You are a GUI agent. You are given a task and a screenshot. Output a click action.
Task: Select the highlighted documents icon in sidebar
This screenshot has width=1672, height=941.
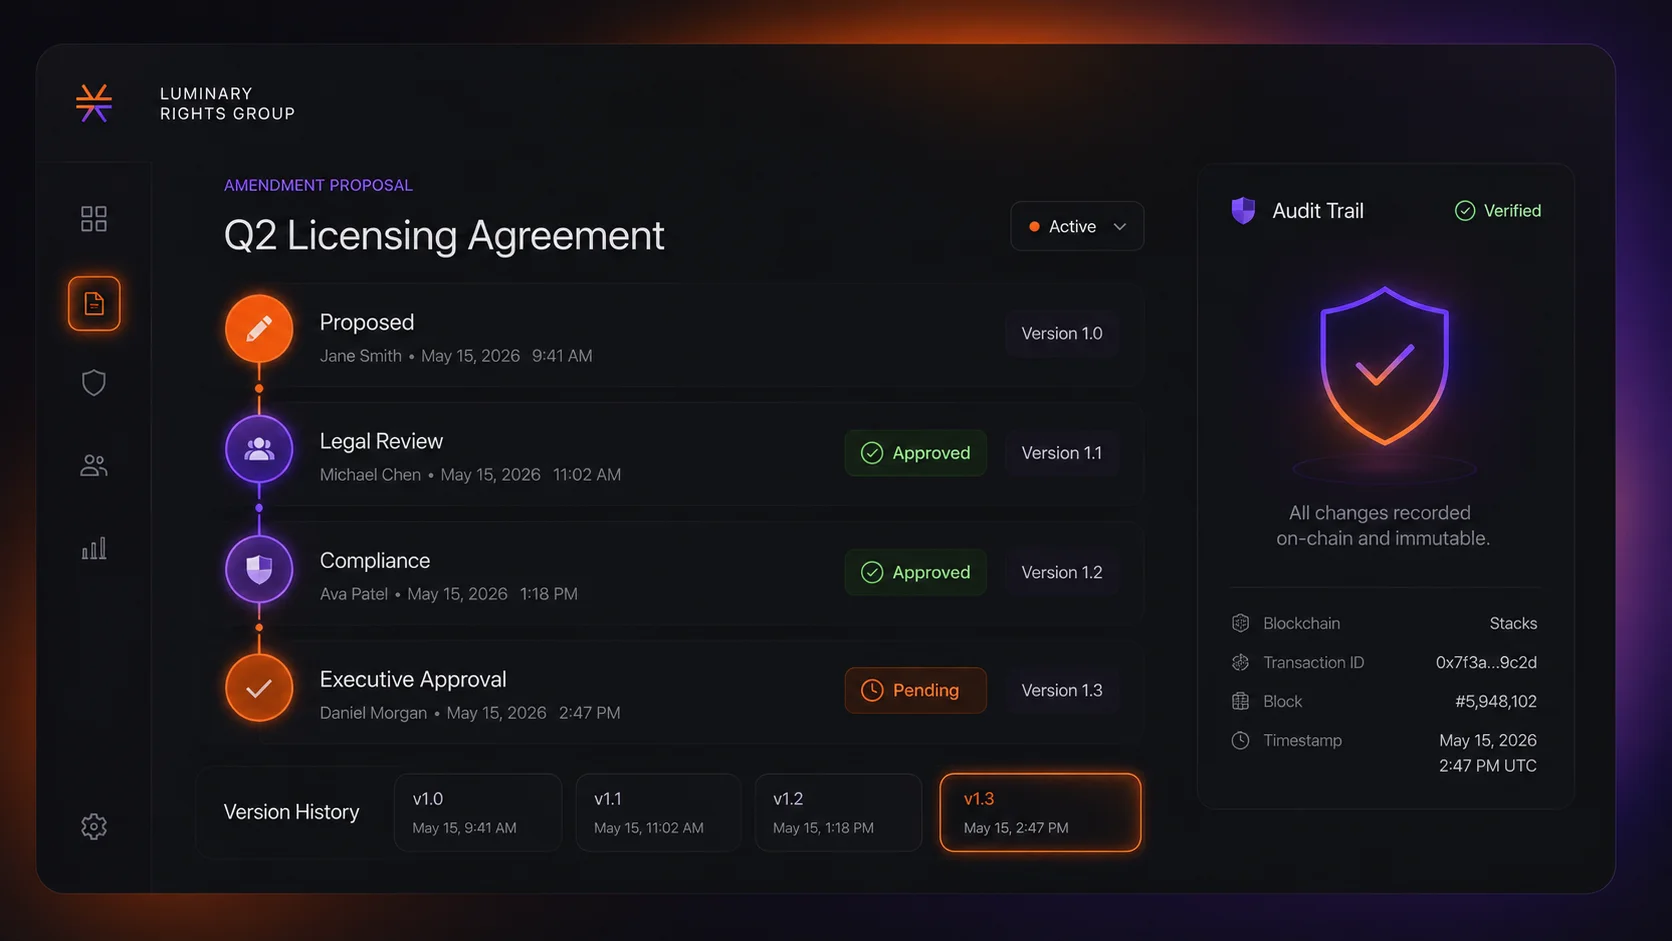94,303
